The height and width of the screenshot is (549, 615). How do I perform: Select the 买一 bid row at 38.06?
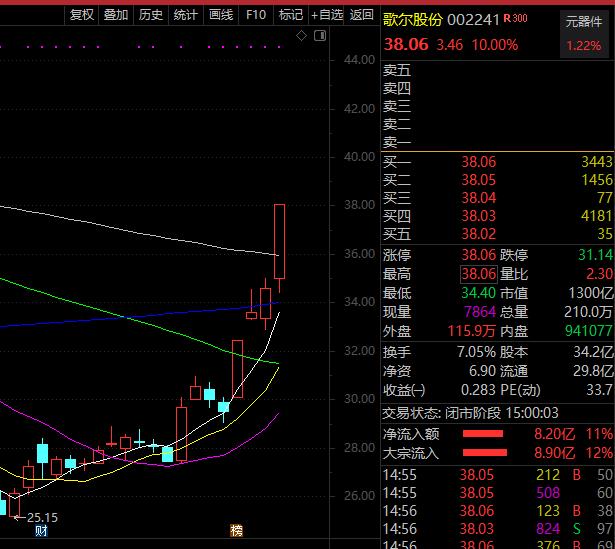coord(497,161)
